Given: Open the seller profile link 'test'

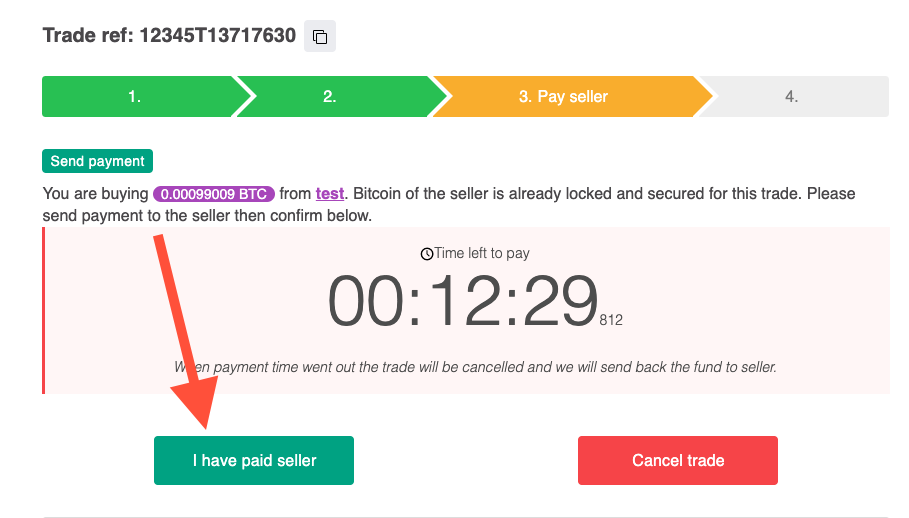Looking at the screenshot, I should [x=330, y=194].
